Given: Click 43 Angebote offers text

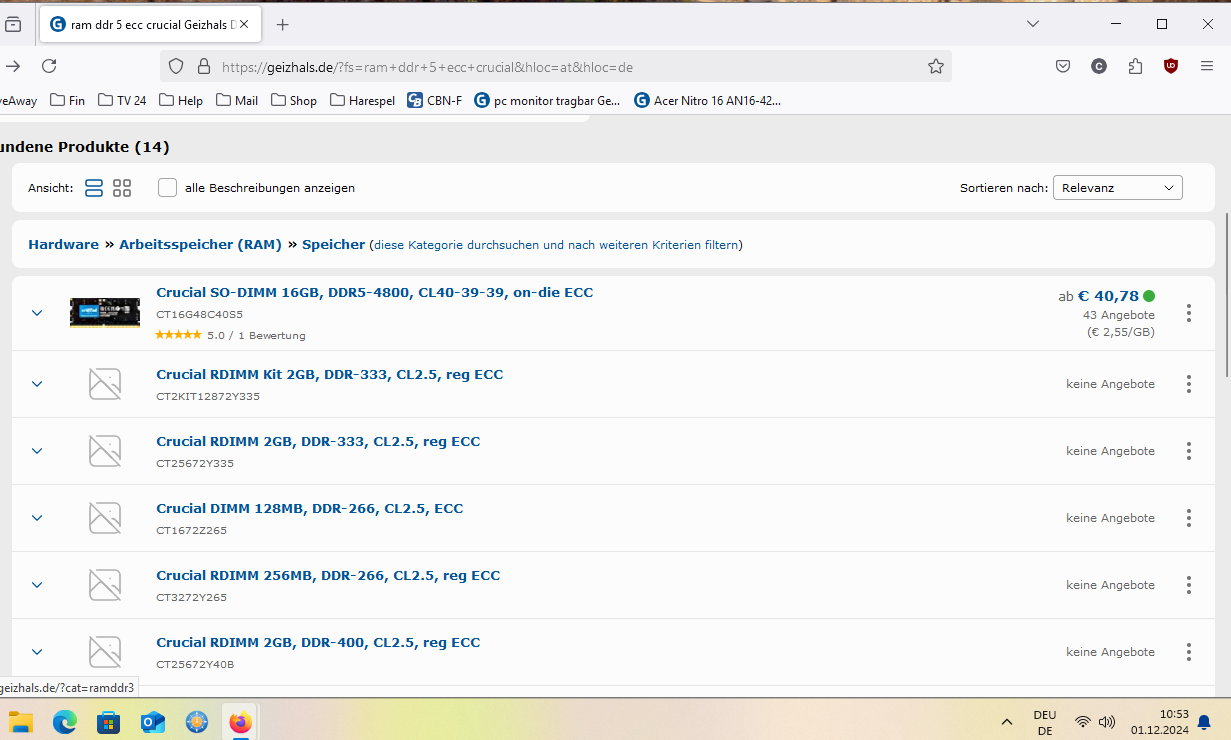Looking at the screenshot, I should (1119, 315).
